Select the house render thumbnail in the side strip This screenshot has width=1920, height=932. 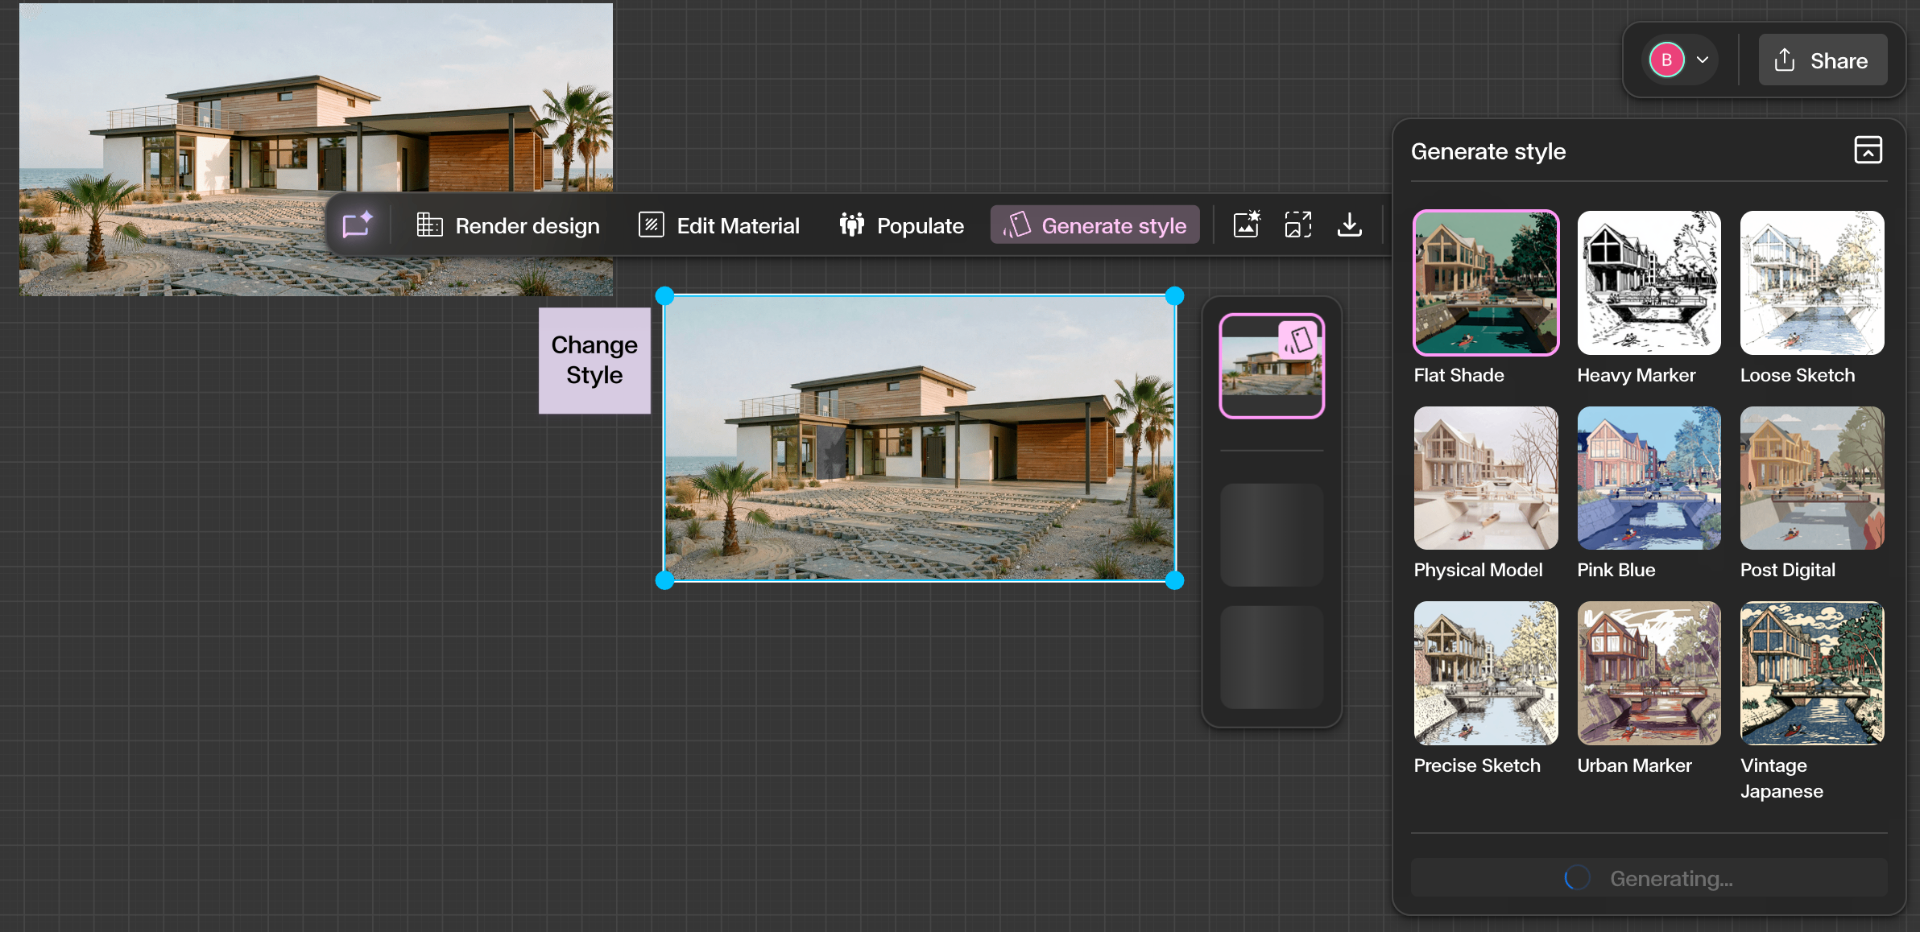1271,365
